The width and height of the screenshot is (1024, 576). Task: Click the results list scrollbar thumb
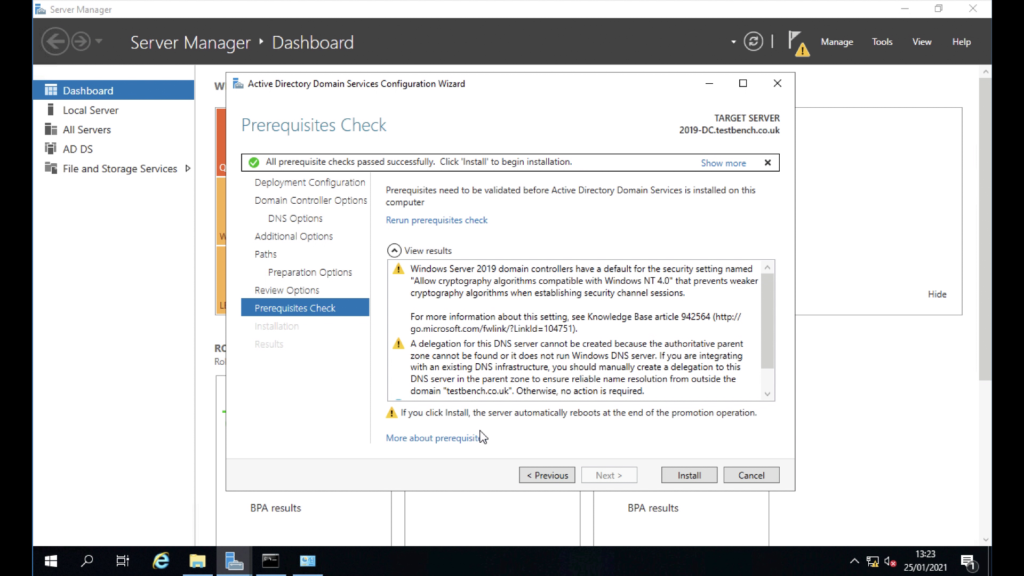point(767,320)
